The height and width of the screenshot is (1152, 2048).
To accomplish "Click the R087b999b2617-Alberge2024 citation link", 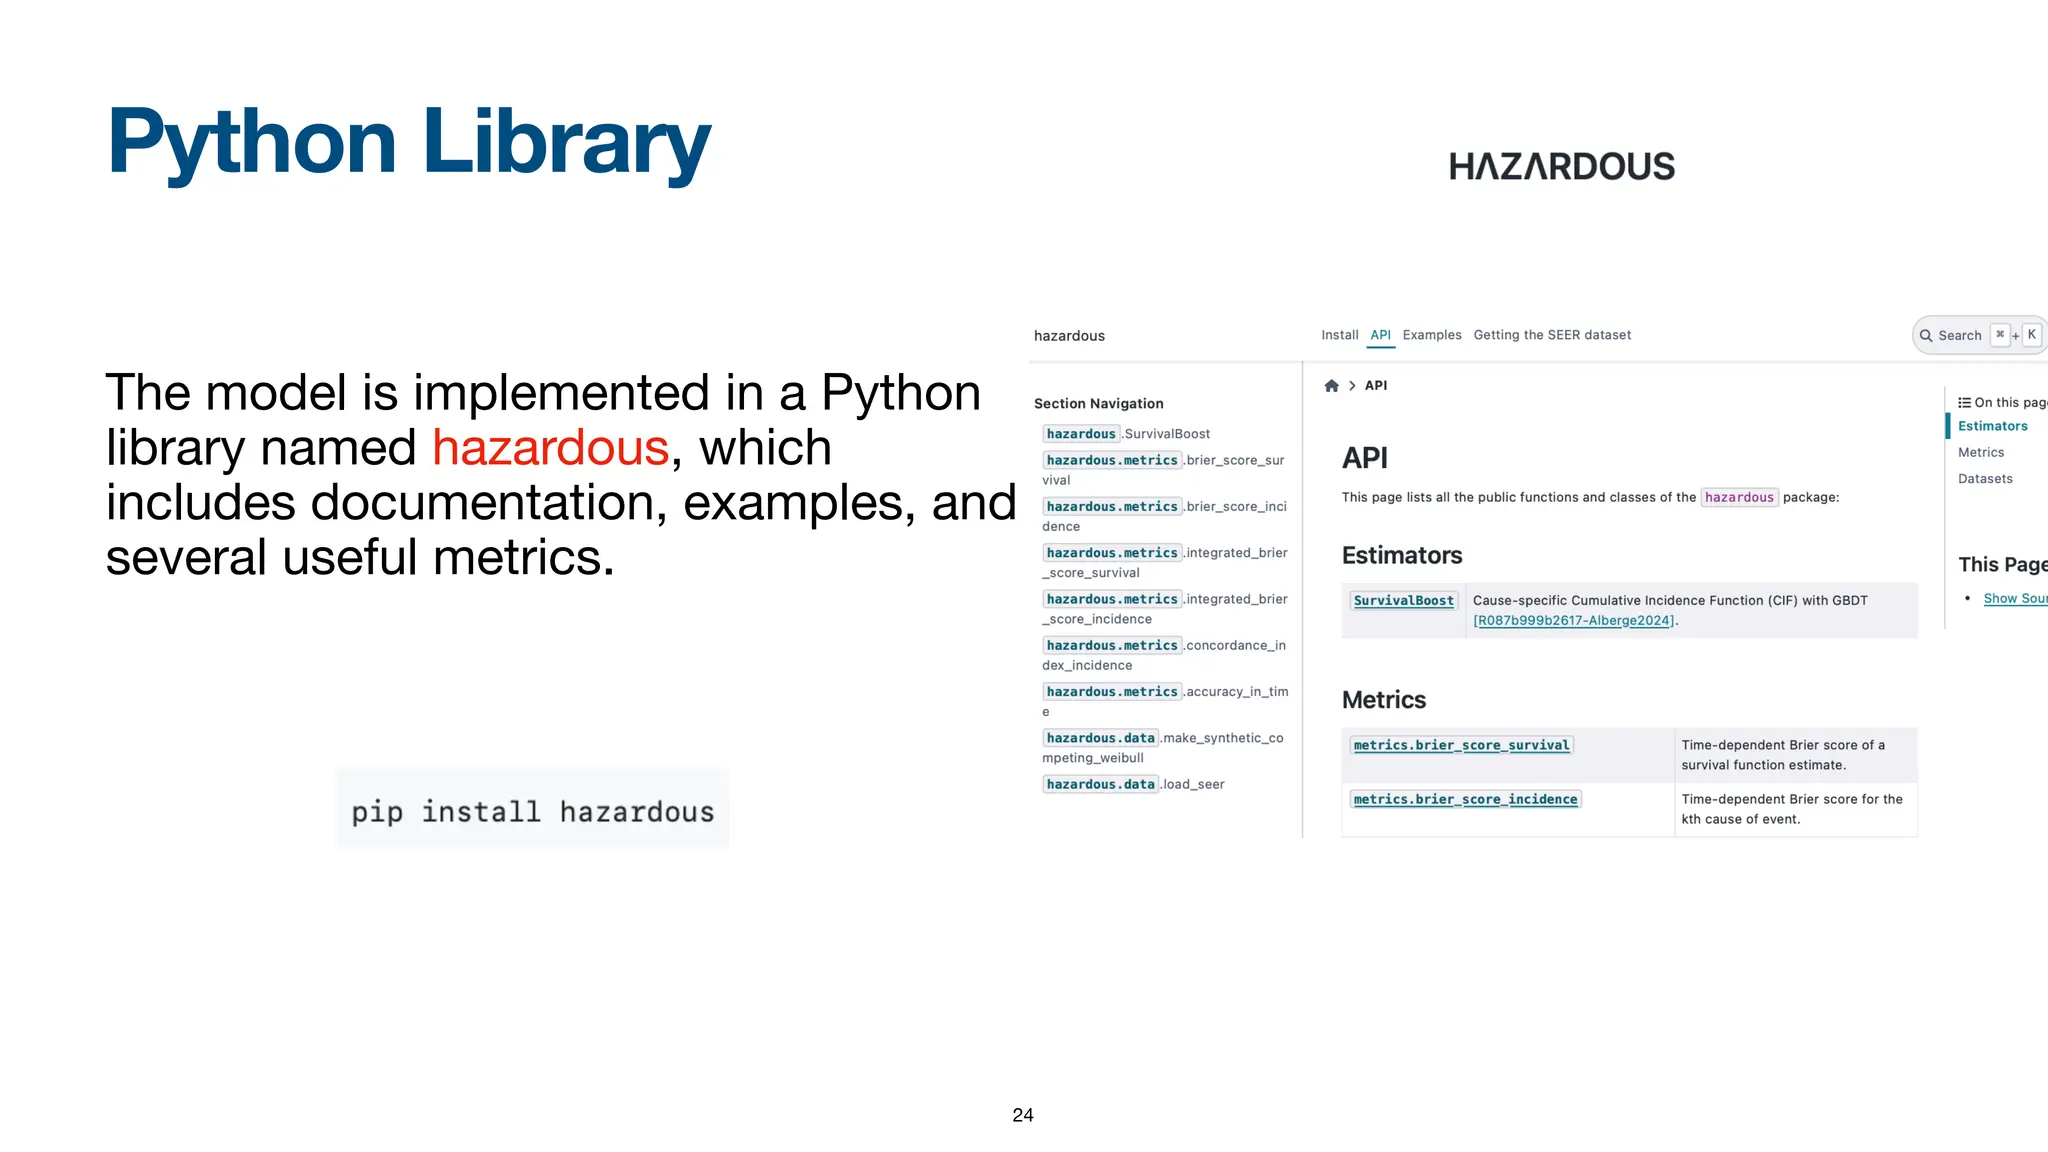I will click(1574, 621).
